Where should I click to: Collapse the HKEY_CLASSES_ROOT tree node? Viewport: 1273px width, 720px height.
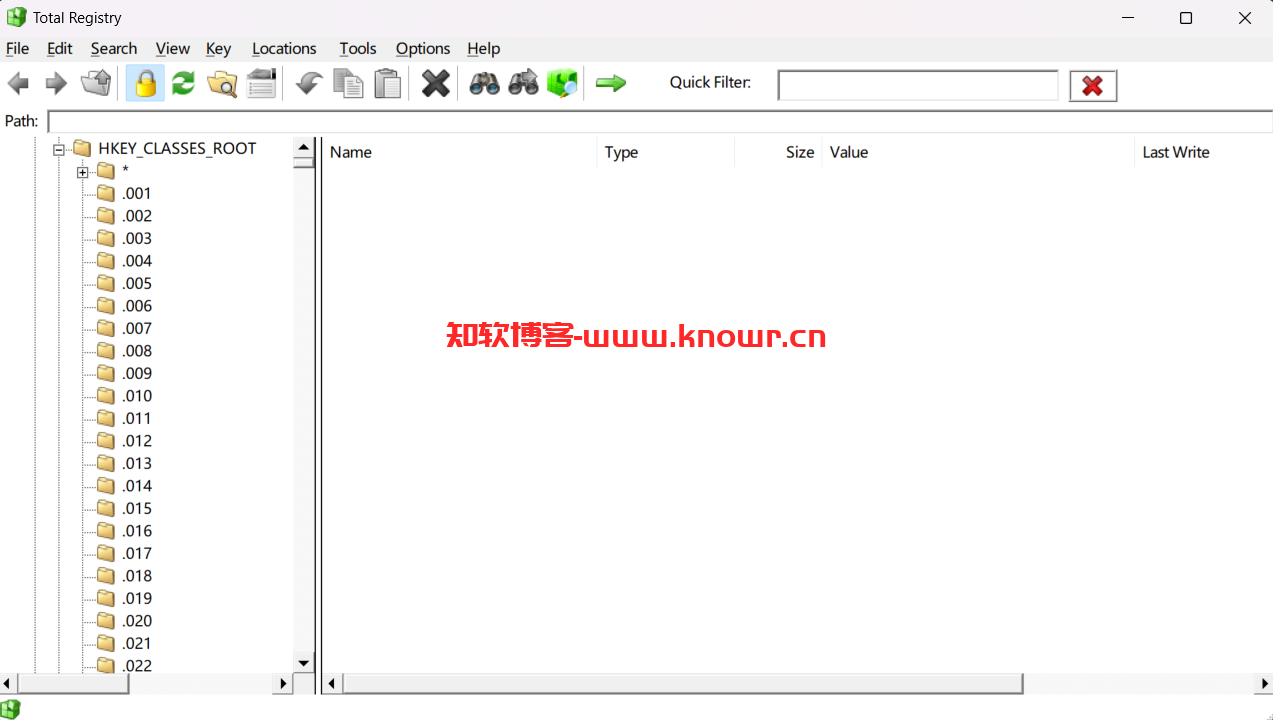click(x=59, y=149)
